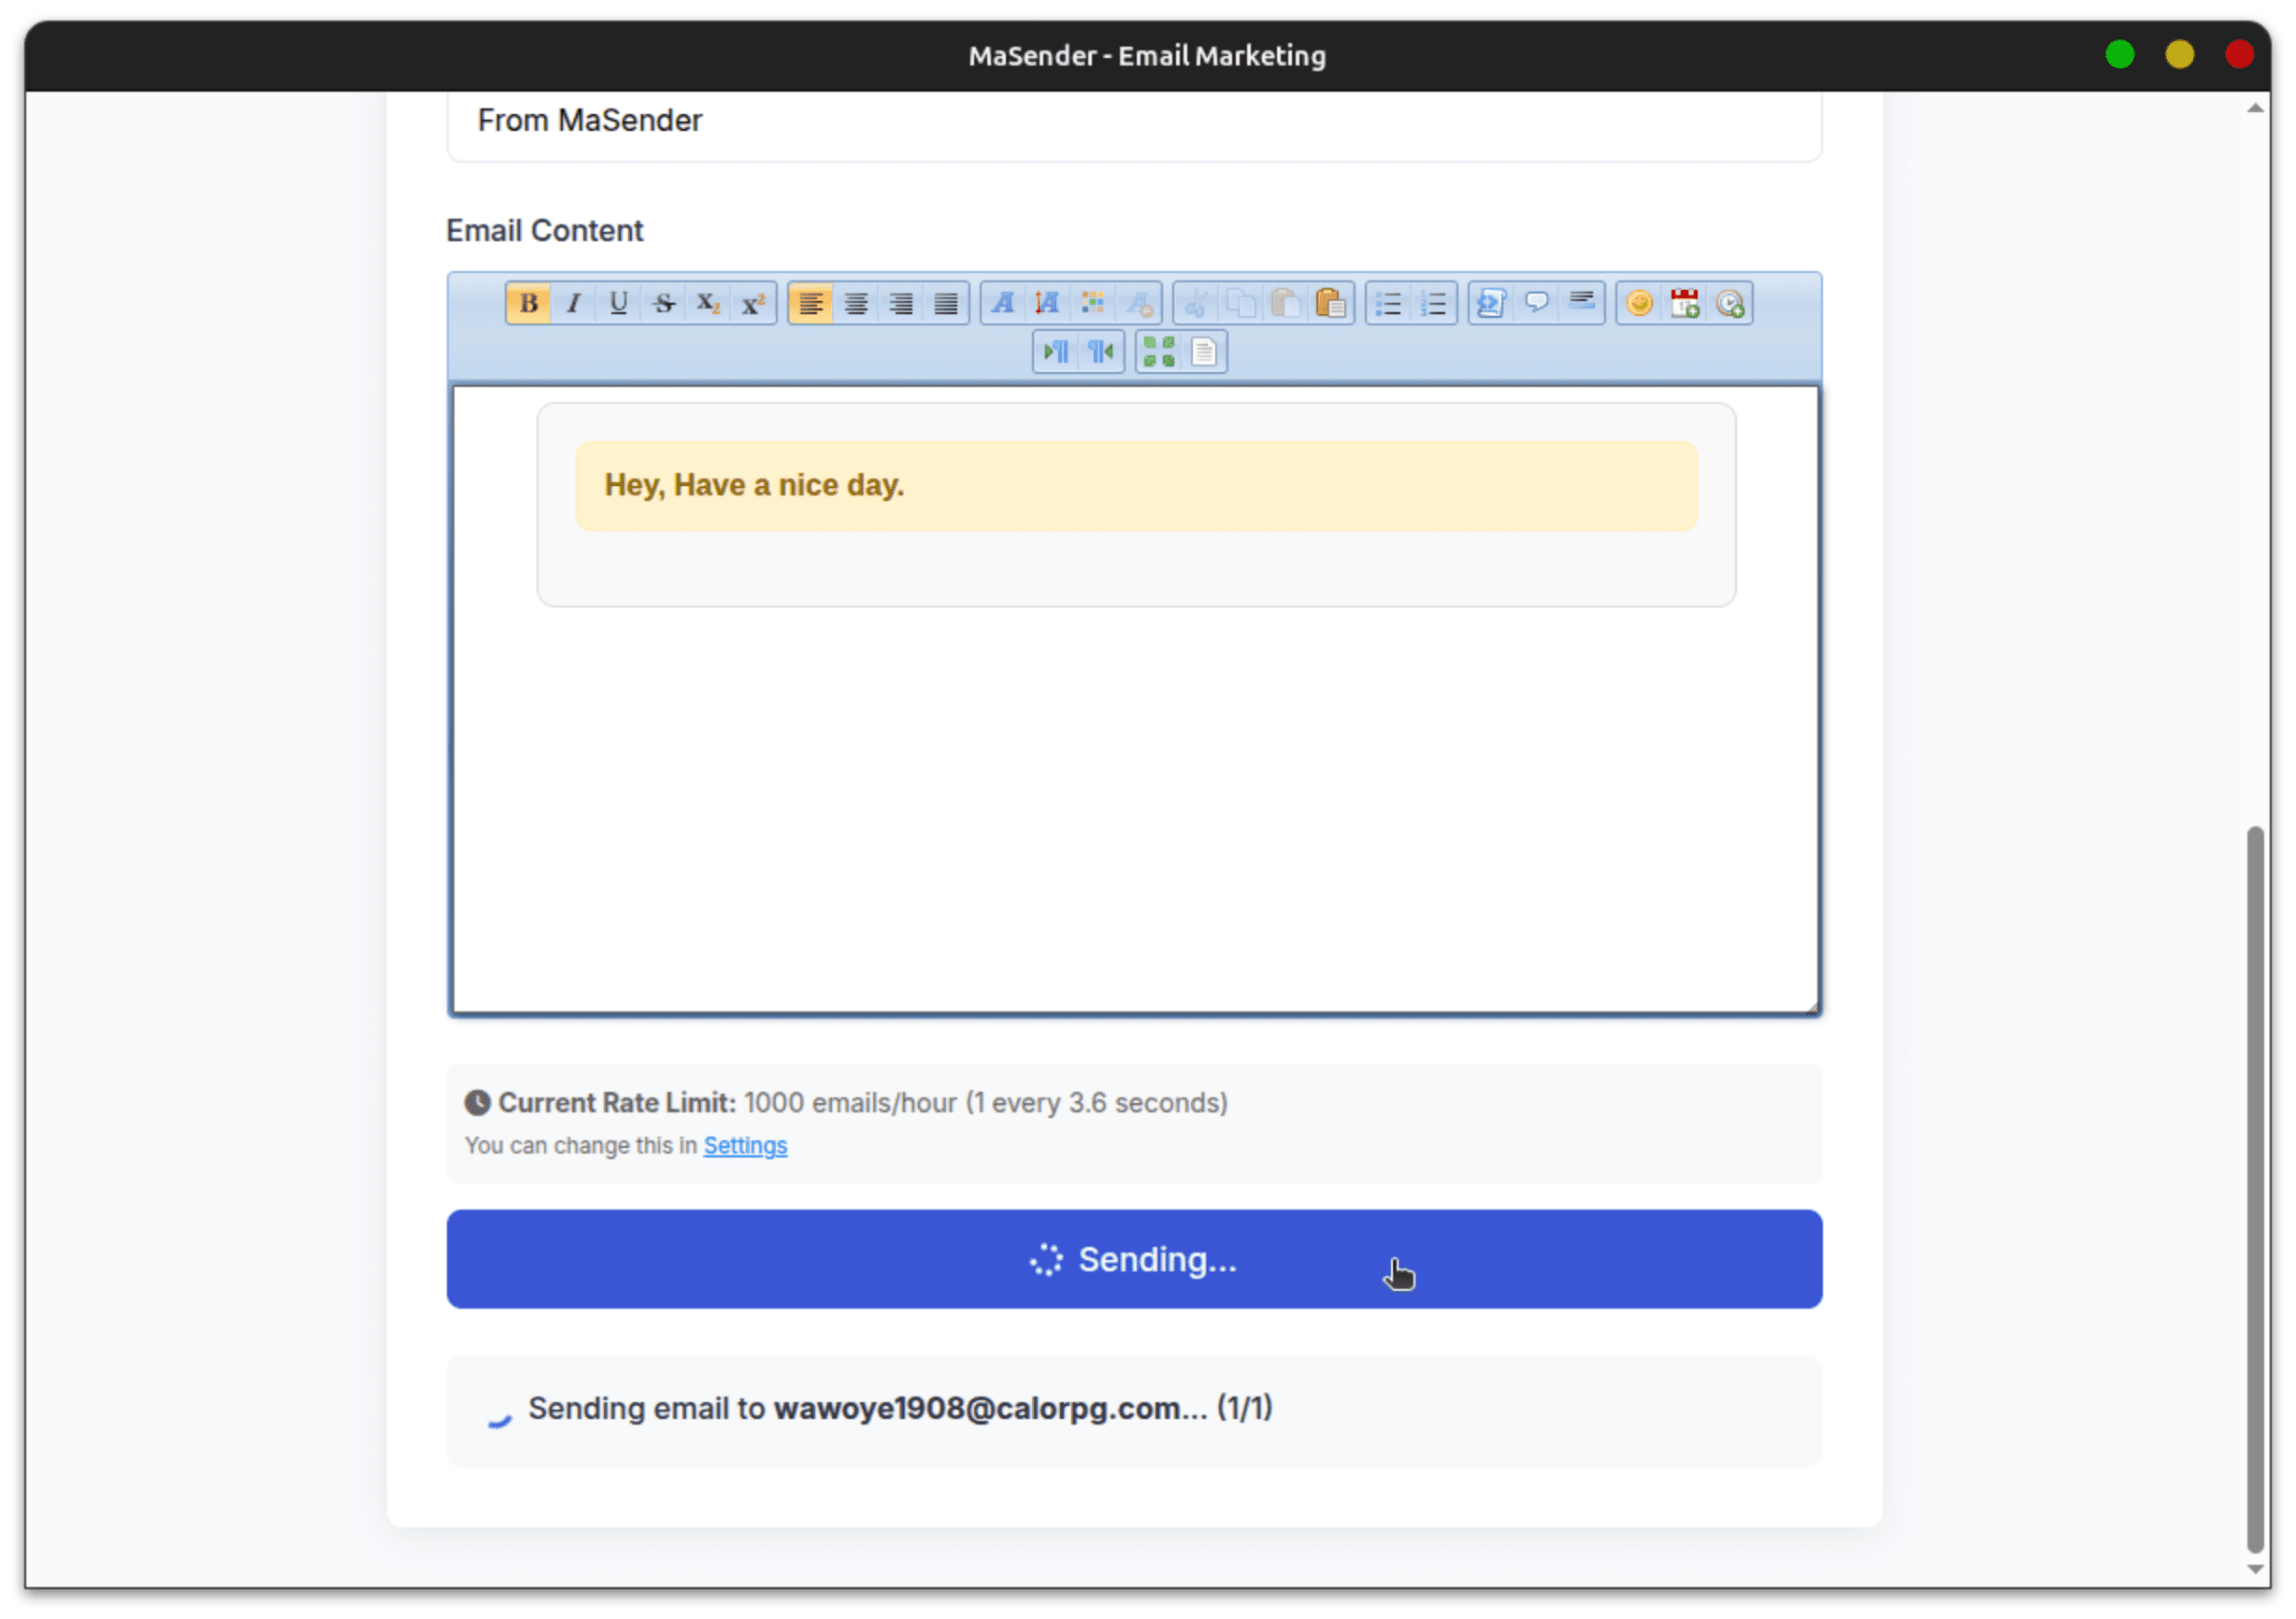Copy the selected text
The image size is (2296, 1619).
pyautogui.click(x=1241, y=303)
